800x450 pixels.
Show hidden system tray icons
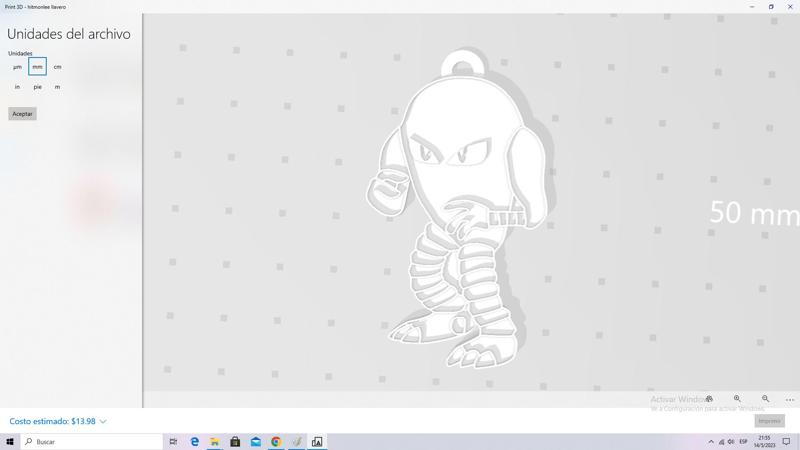pos(711,442)
